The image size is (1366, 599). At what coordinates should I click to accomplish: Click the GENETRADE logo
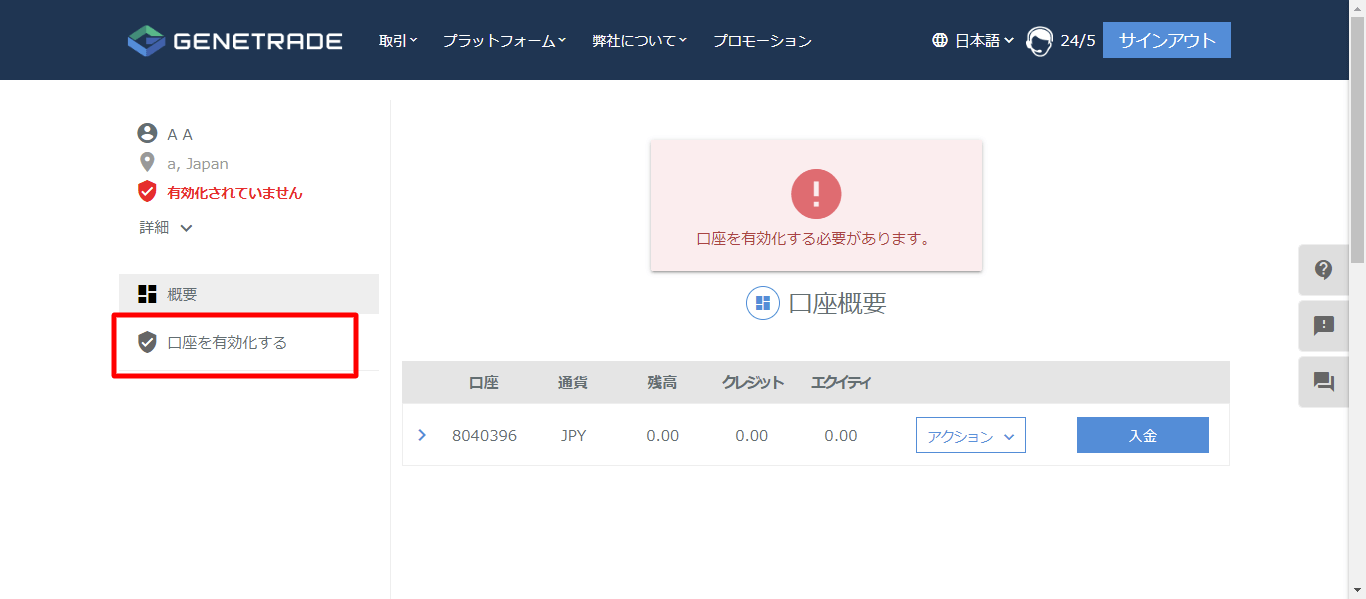coord(234,40)
